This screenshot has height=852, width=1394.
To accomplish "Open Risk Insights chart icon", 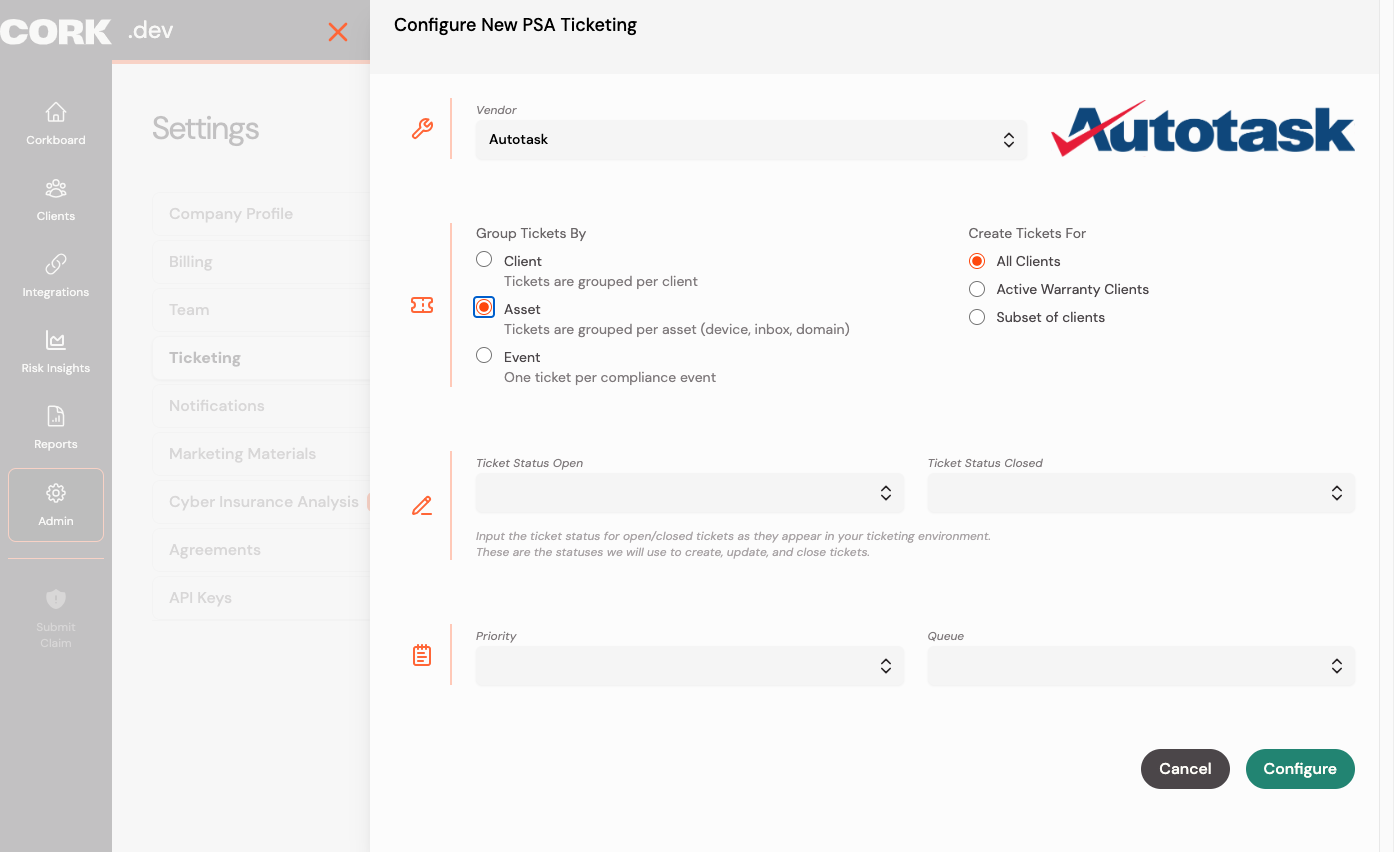I will (56, 340).
